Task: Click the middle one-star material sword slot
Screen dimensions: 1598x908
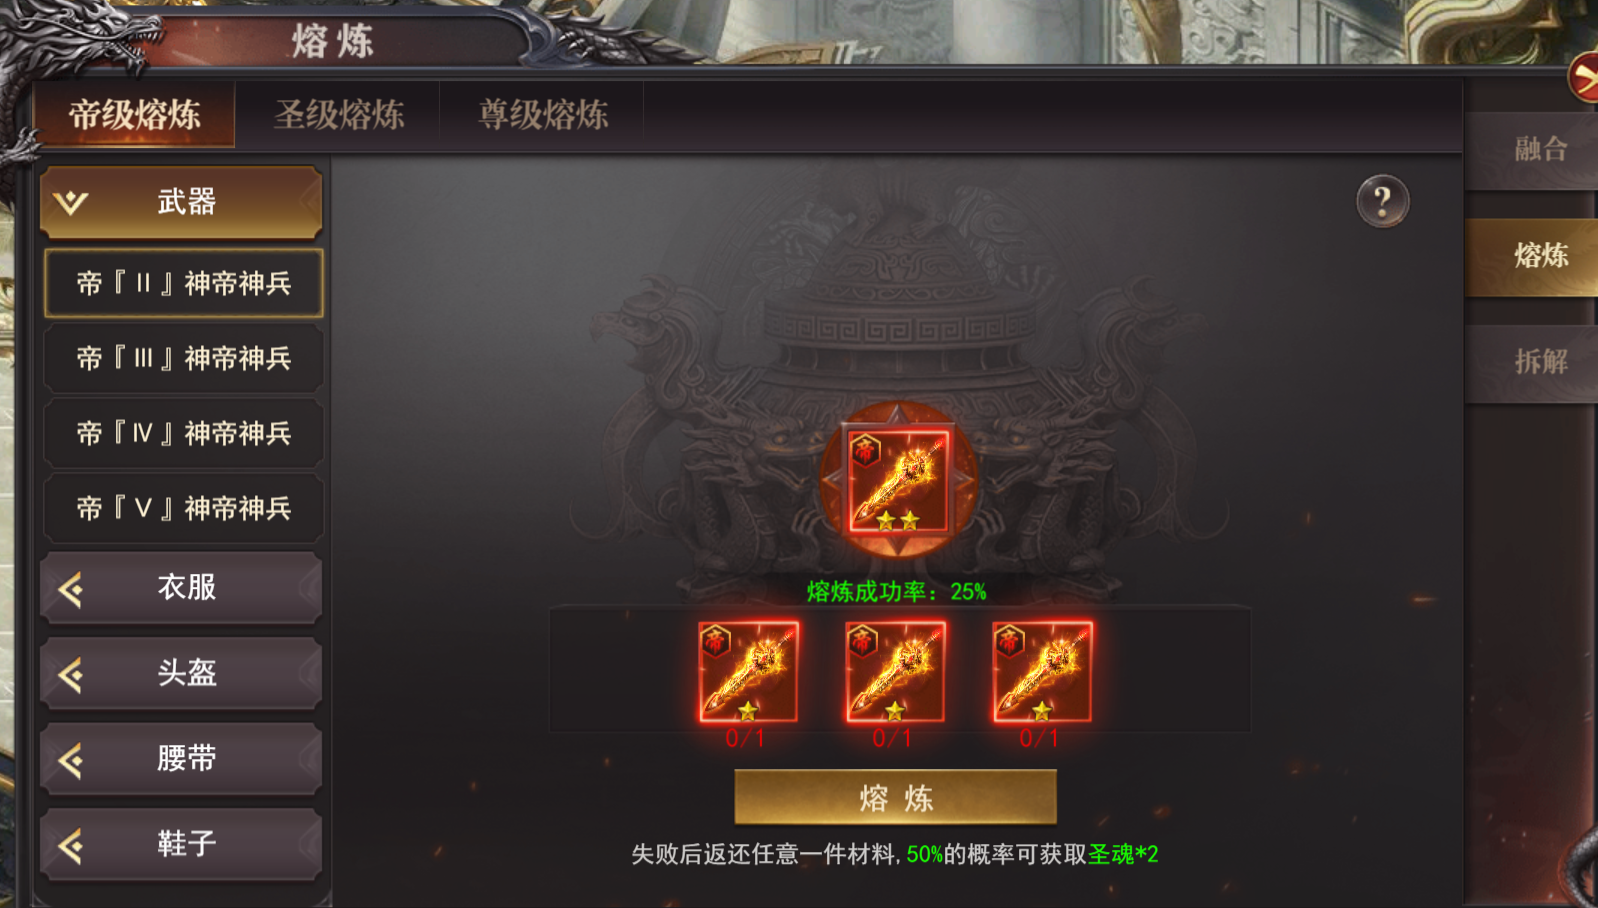Action: tap(895, 672)
